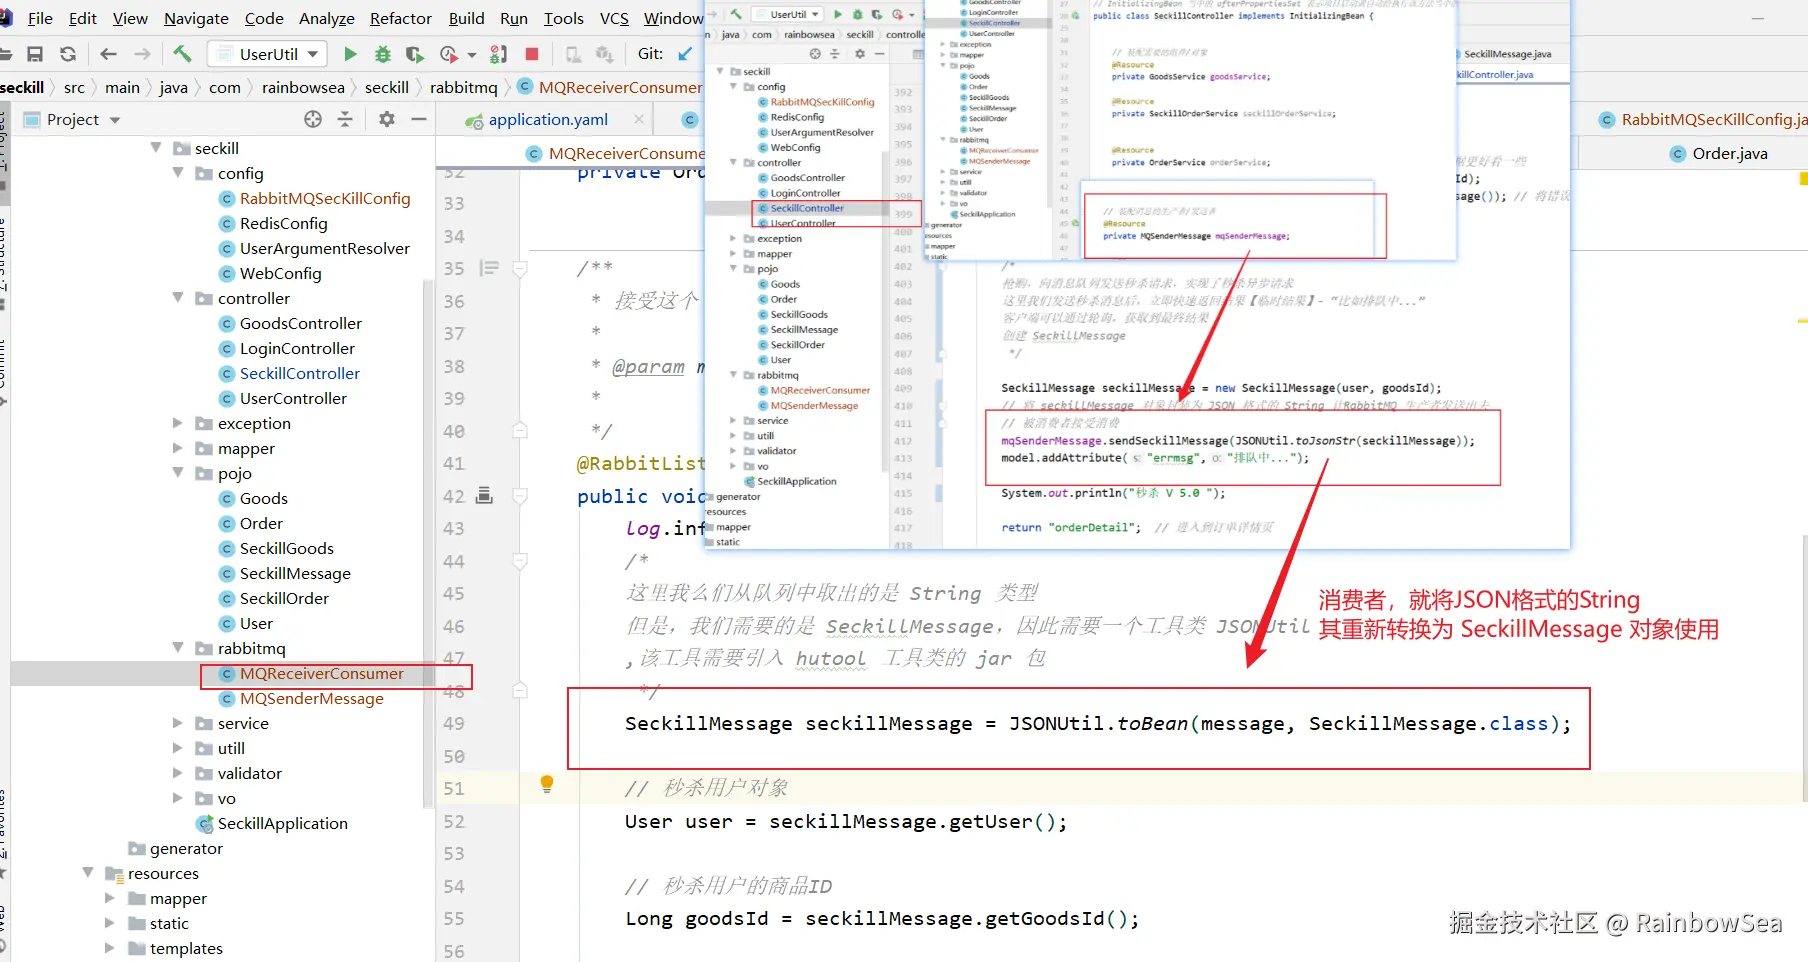Click the locate opened file crosshair icon
Image resolution: width=1808 pixels, height=962 pixels.
(313, 119)
